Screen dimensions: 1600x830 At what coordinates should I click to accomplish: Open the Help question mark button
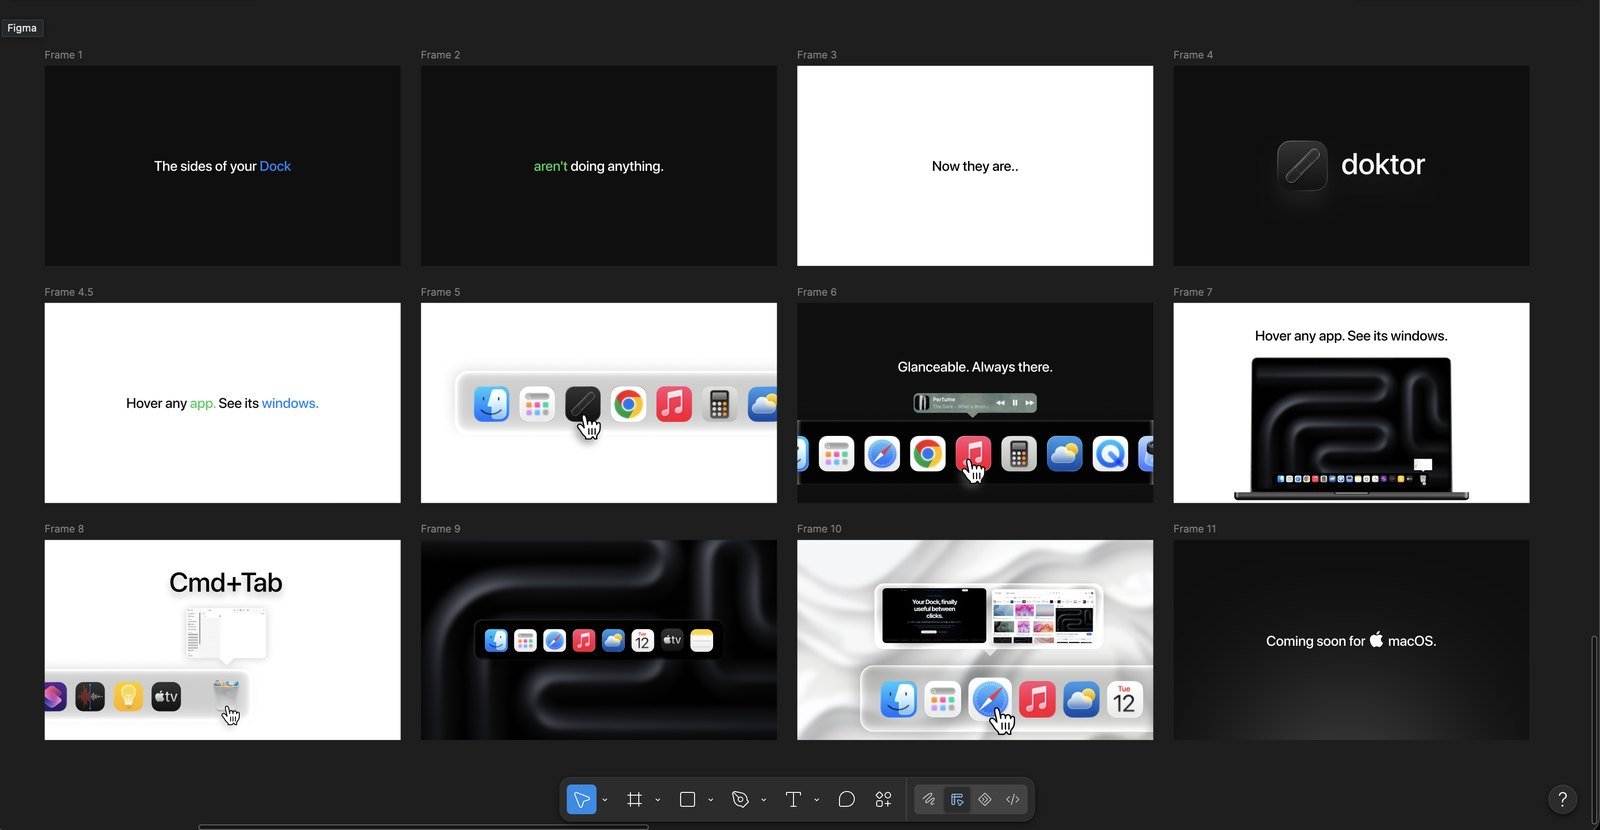[x=1562, y=799]
